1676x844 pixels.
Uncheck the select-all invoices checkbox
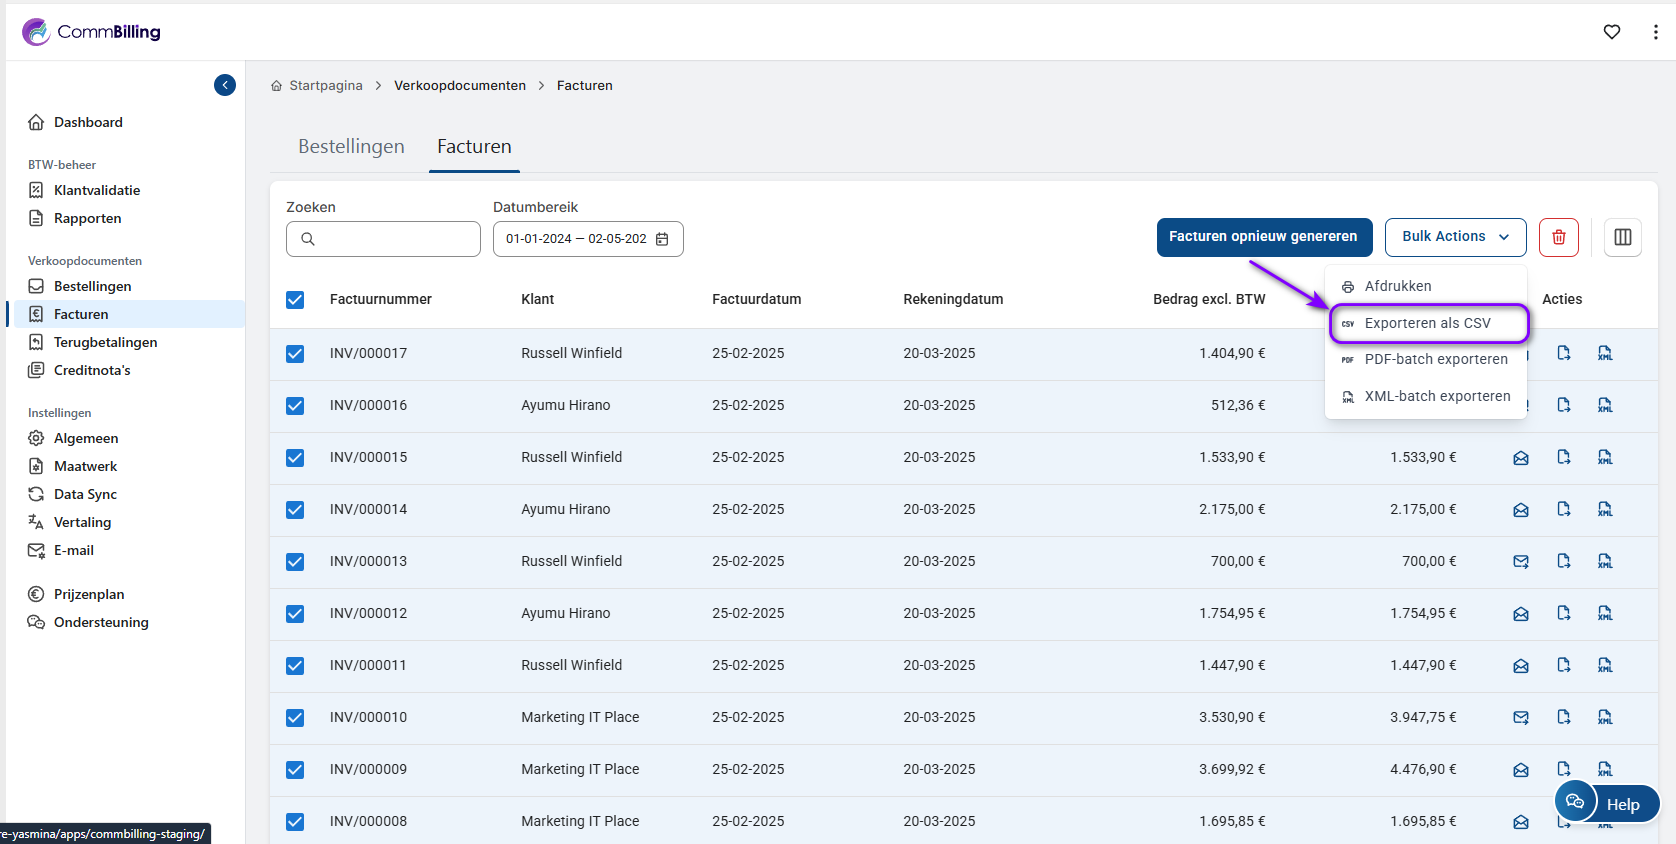point(295,300)
